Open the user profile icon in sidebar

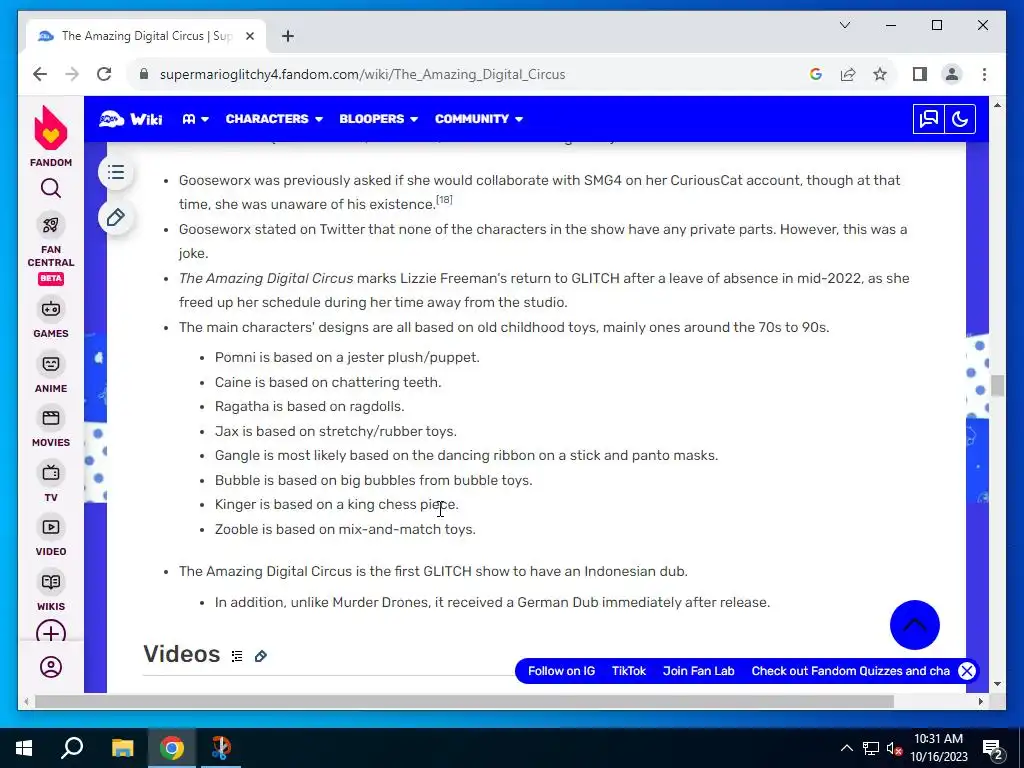pos(50,667)
